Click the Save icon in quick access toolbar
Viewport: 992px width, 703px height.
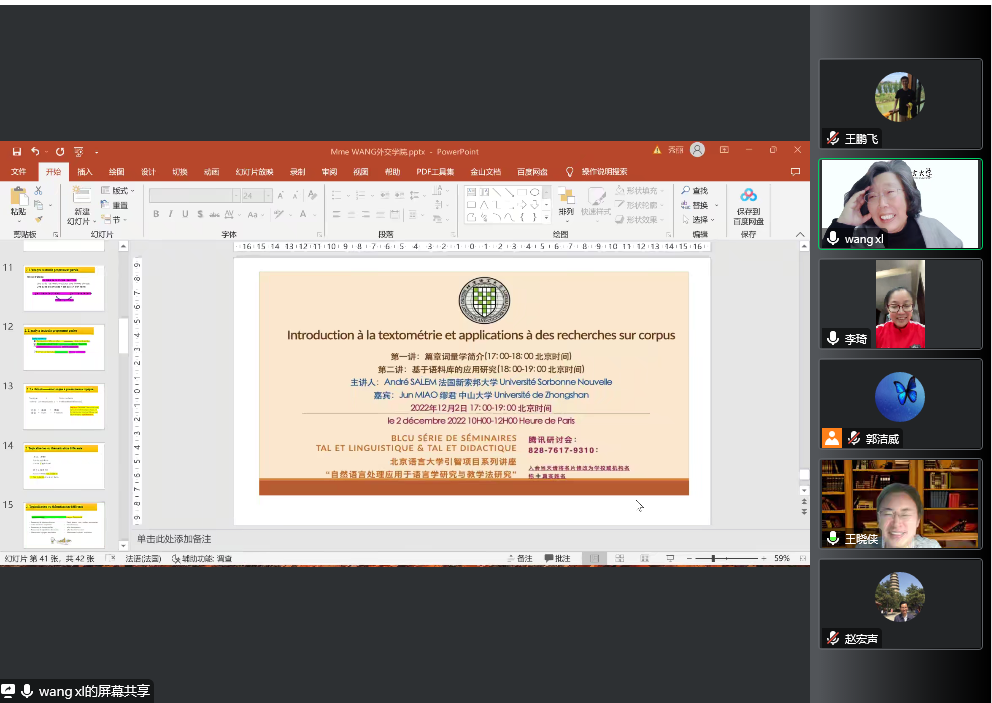(17, 151)
